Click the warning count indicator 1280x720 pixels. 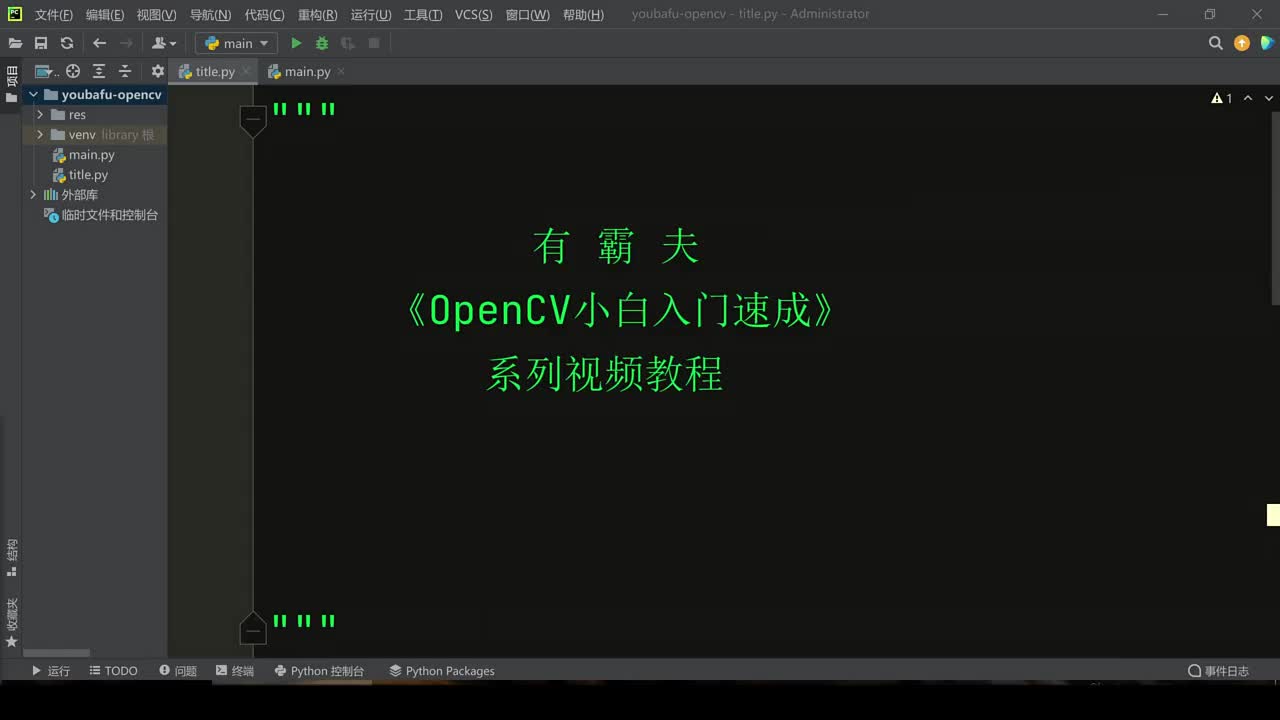pyautogui.click(x=1222, y=98)
